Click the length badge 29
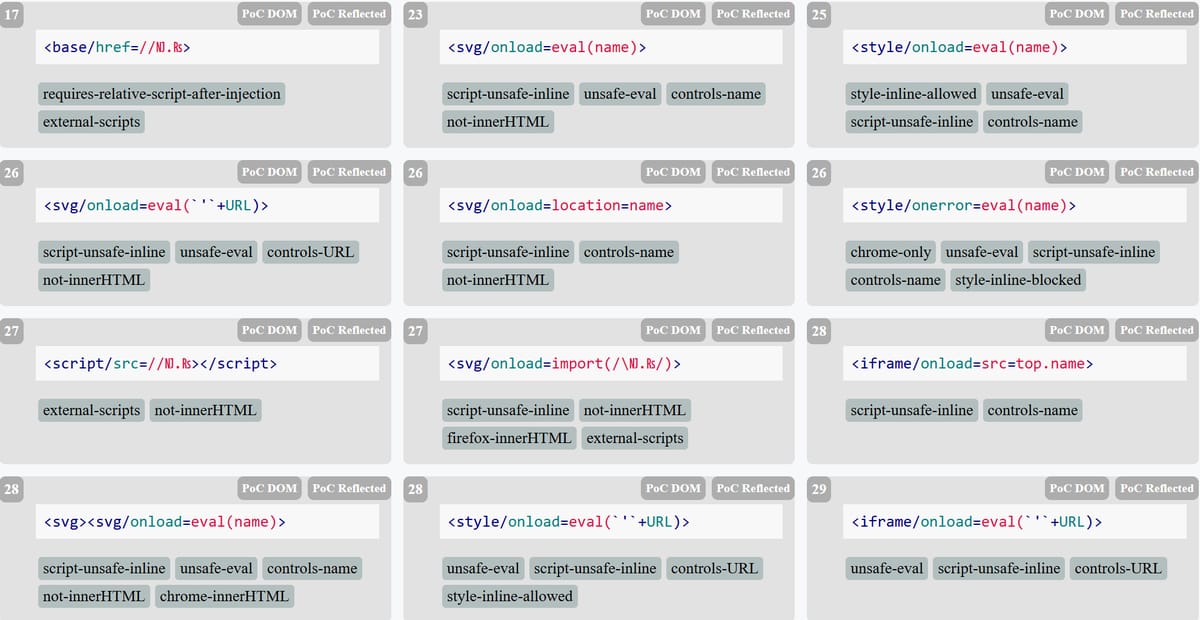The height and width of the screenshot is (620, 1200). click(x=819, y=490)
